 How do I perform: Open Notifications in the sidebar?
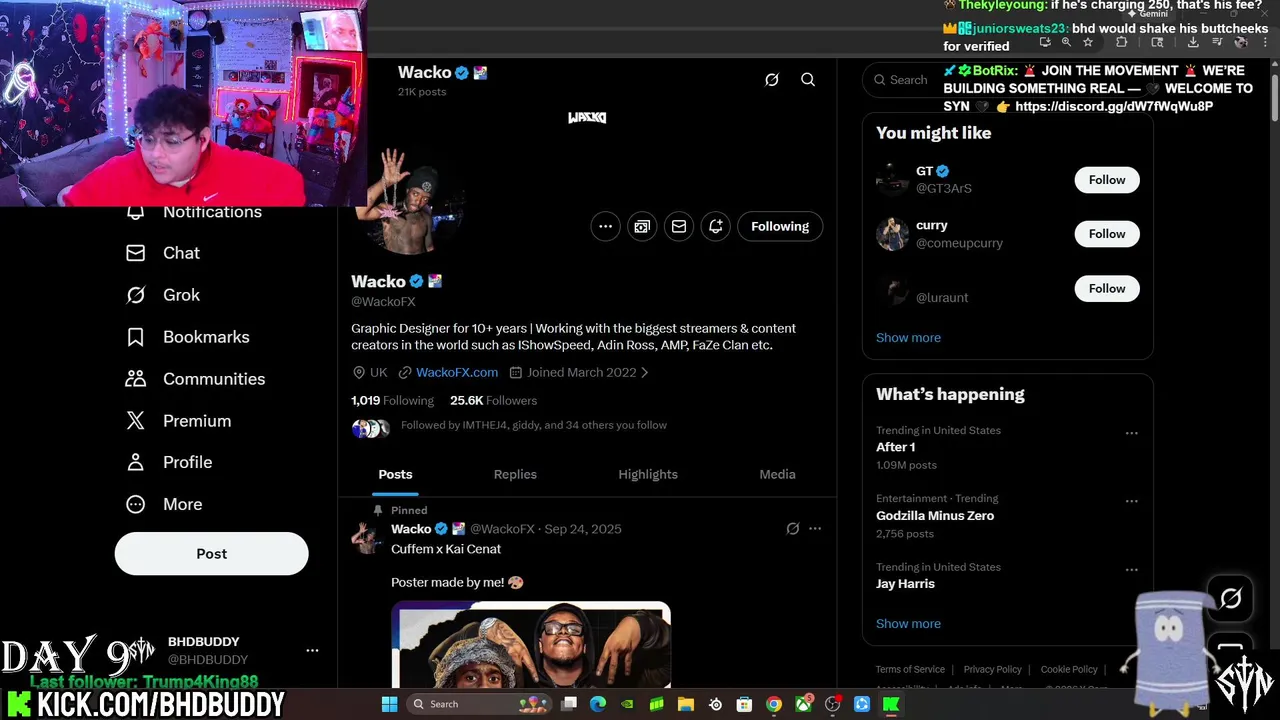tap(194, 212)
